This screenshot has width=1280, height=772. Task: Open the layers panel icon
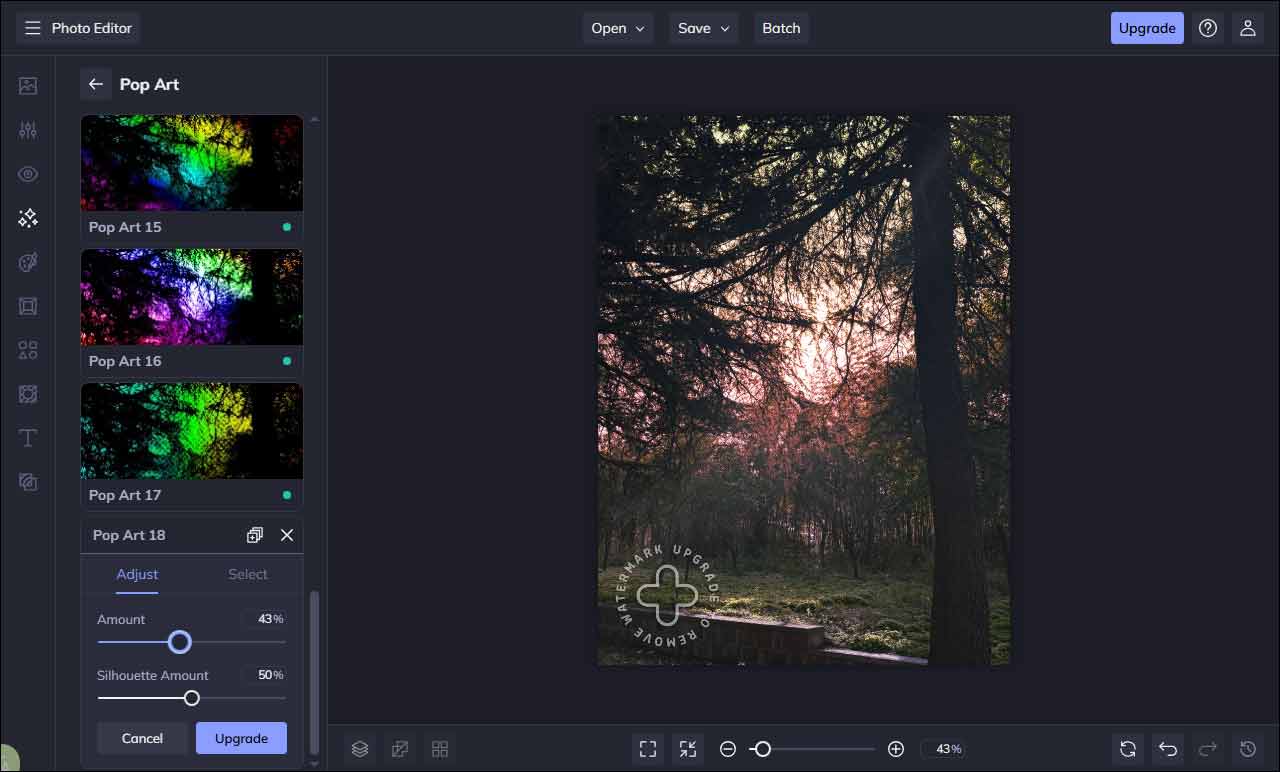coord(360,749)
